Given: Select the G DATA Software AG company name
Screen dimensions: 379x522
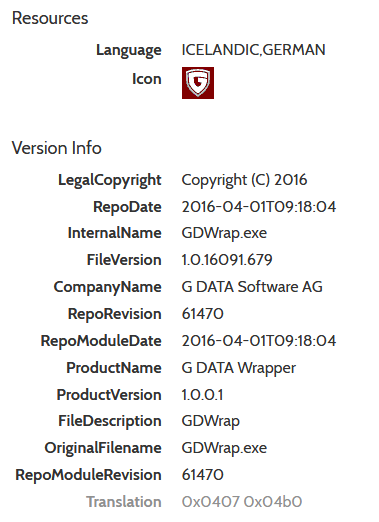Looking at the screenshot, I should [x=252, y=287].
